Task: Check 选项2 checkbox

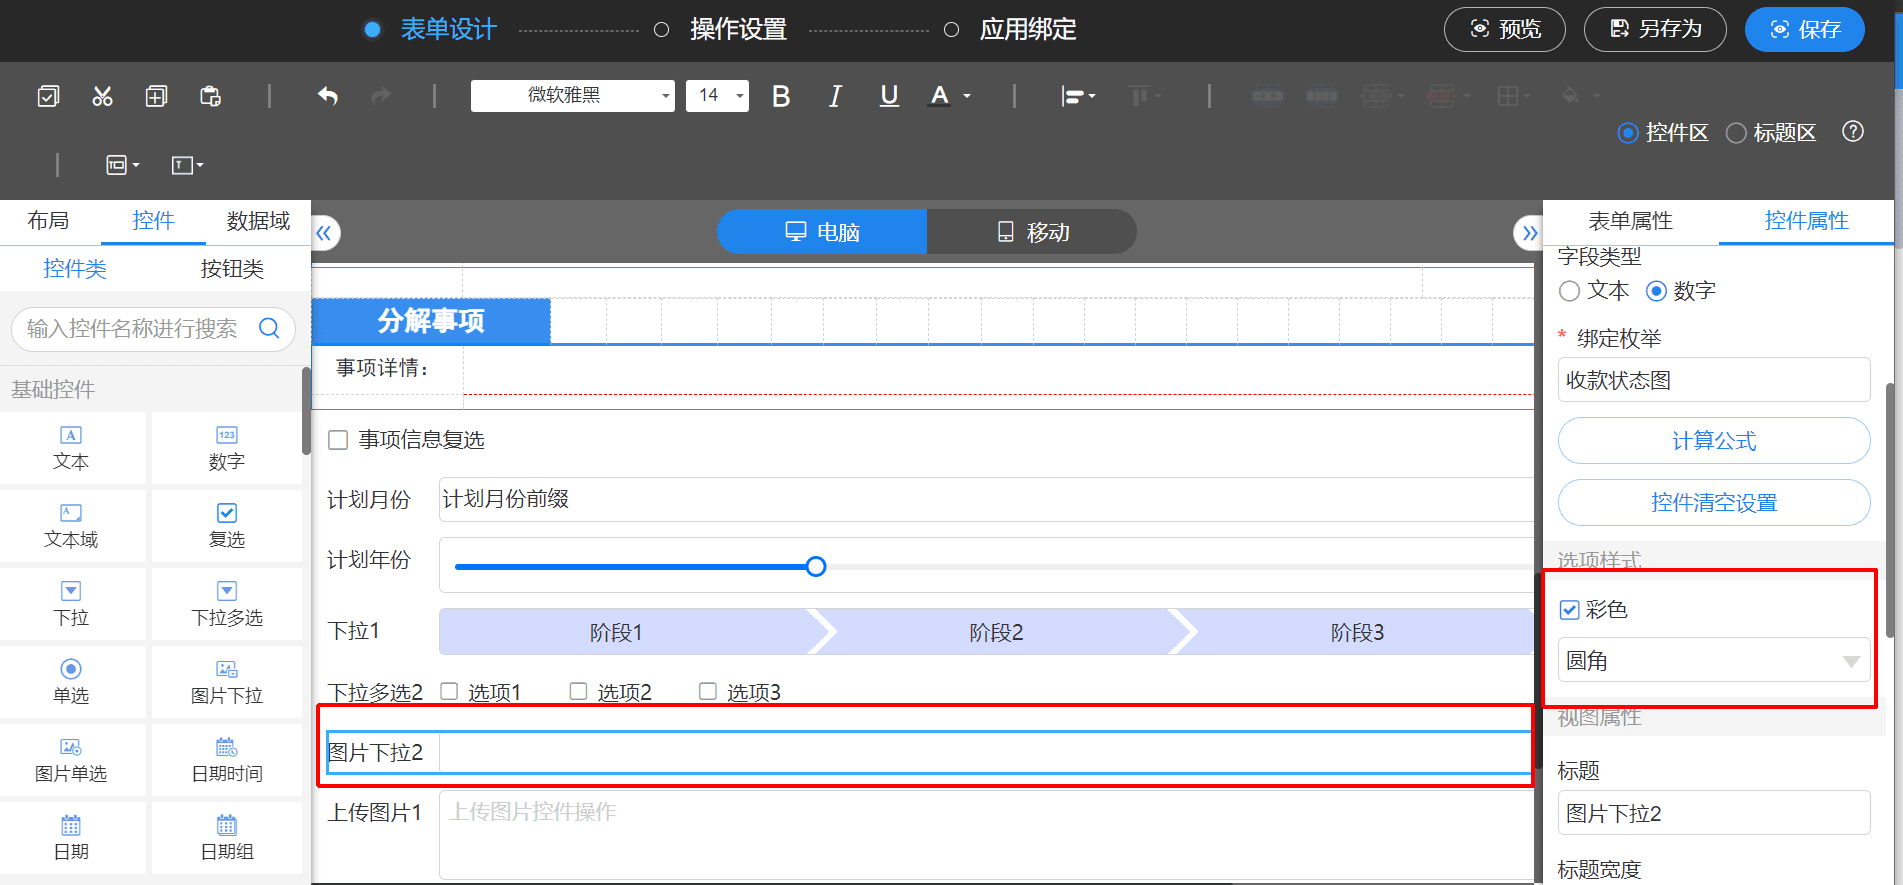Action: [578, 691]
